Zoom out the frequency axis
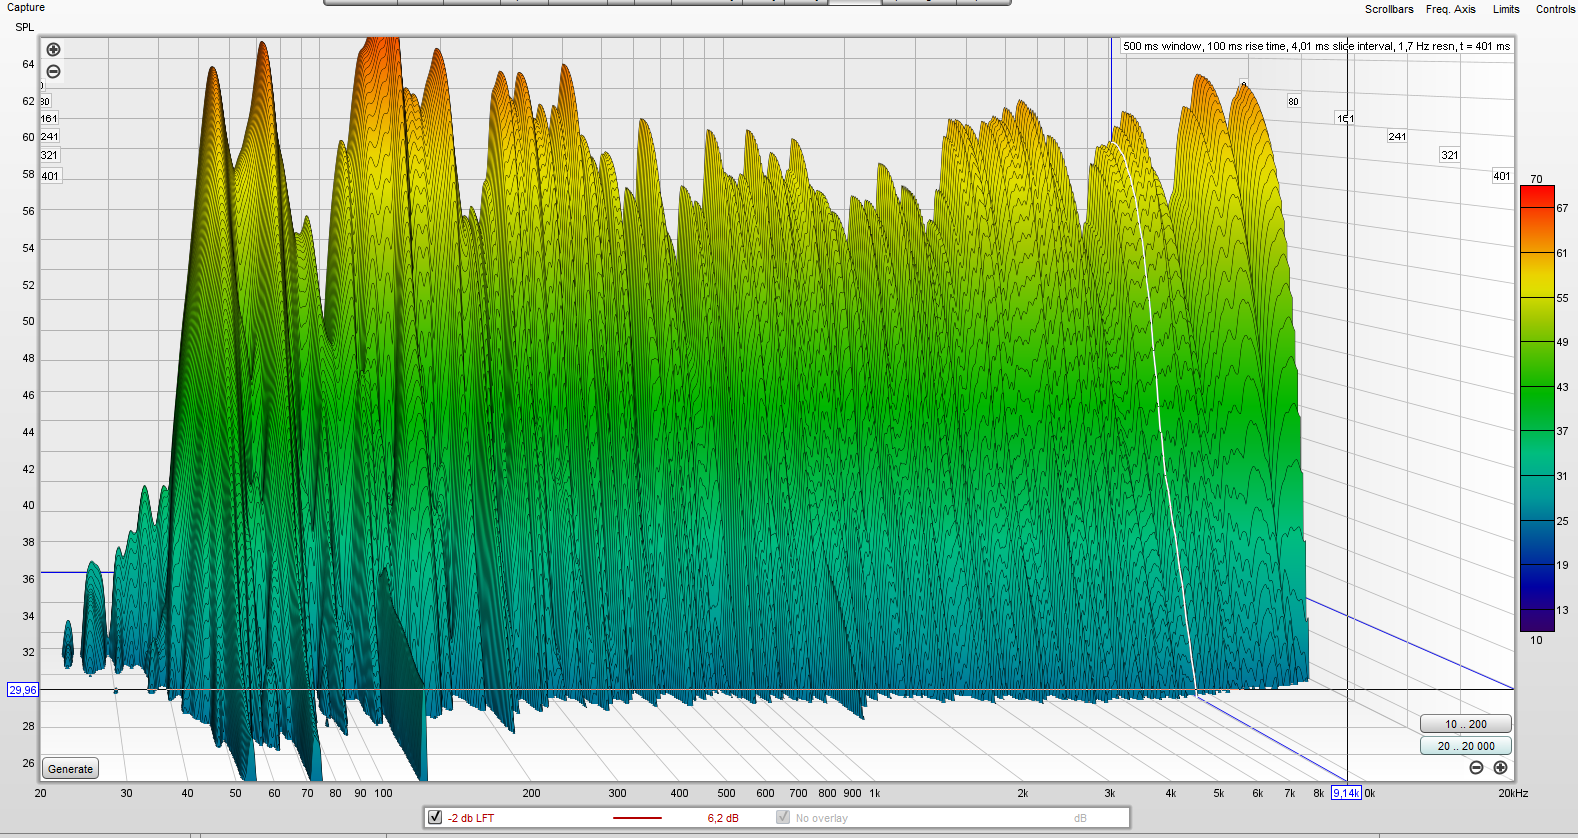The height and width of the screenshot is (838, 1578). [1476, 768]
